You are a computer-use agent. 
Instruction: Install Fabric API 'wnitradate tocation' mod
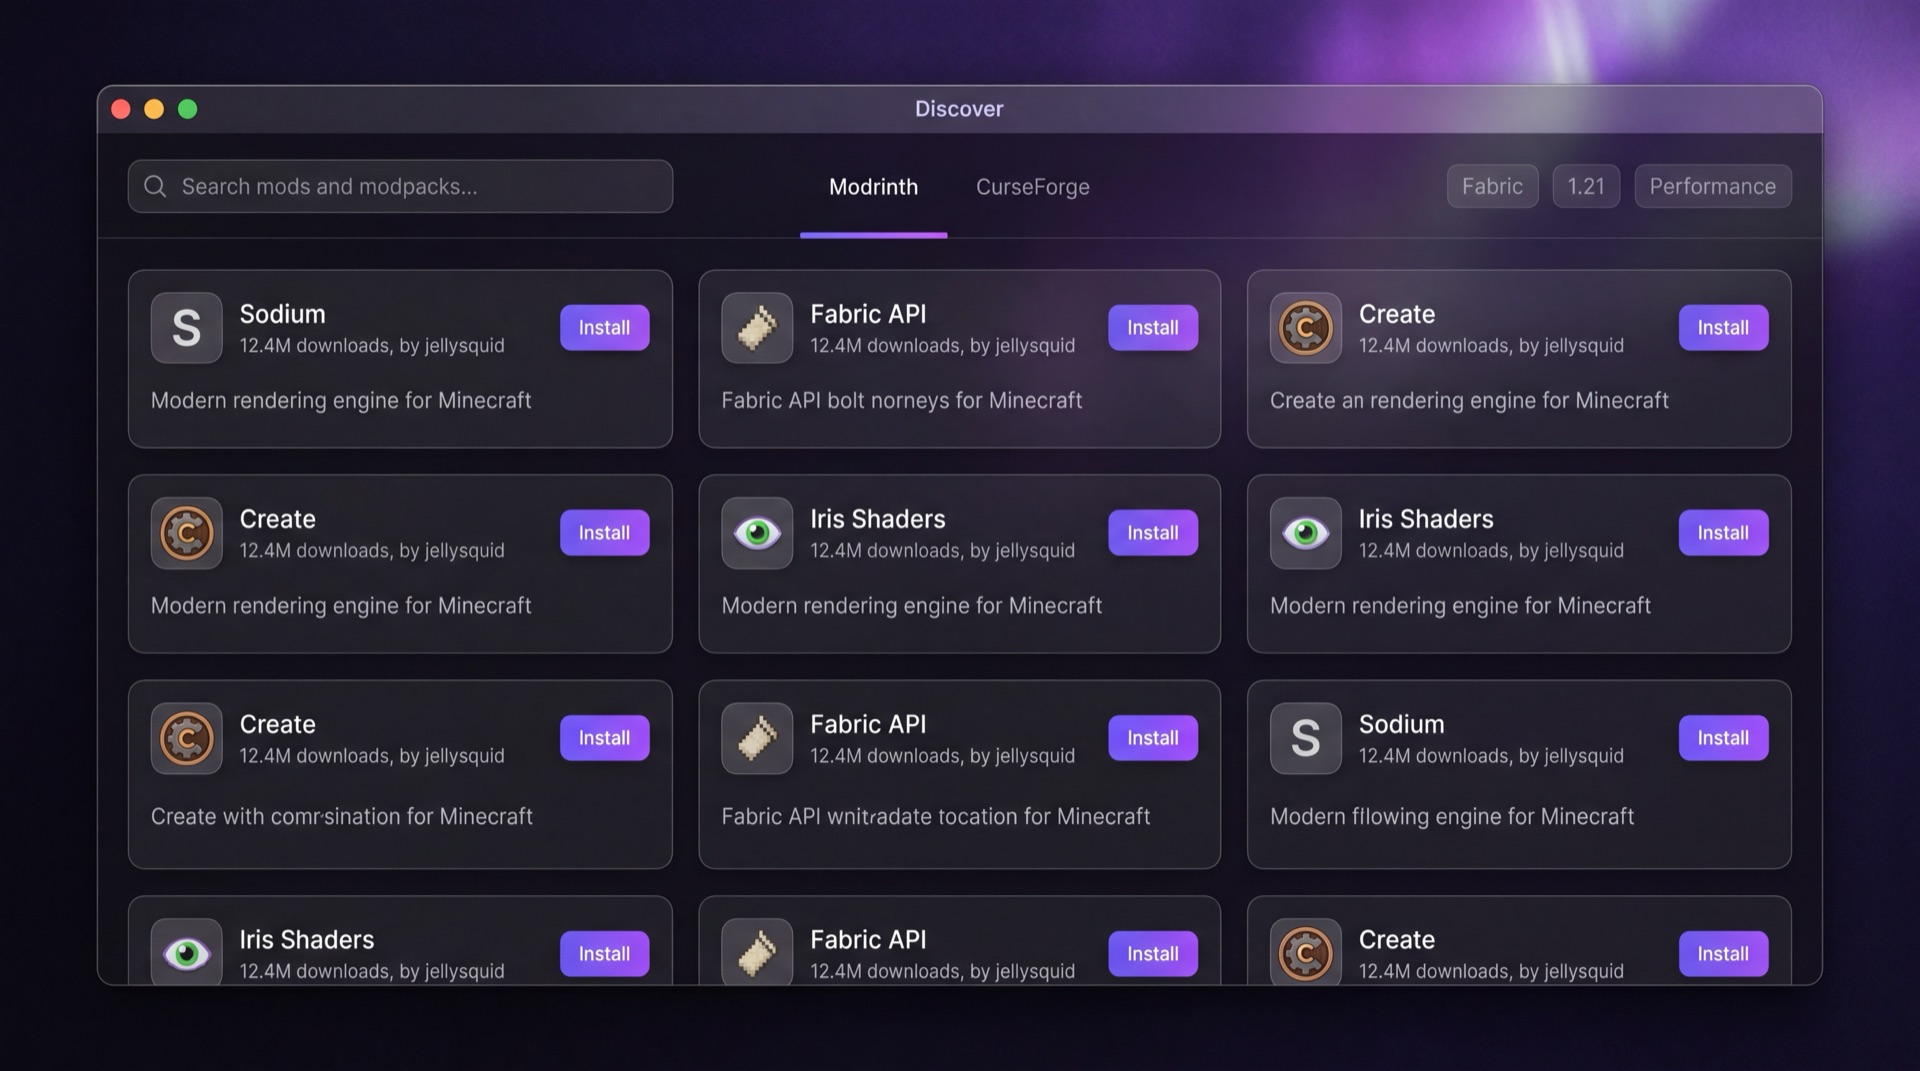coord(1153,738)
